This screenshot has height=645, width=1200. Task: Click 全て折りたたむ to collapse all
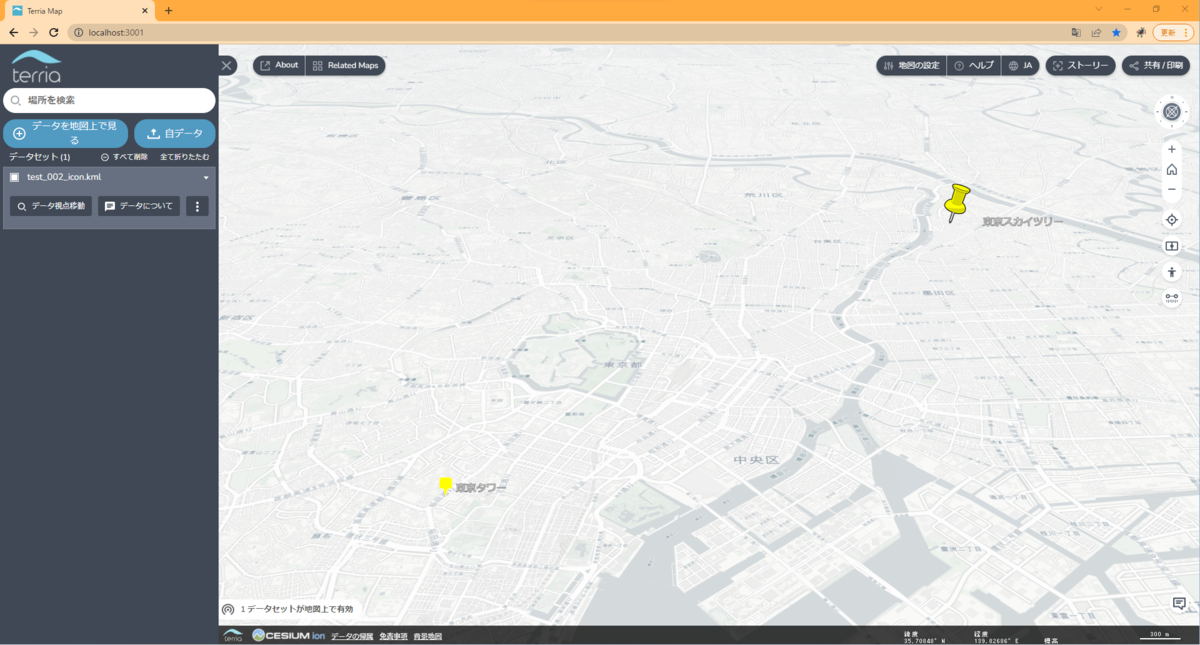coord(185,157)
